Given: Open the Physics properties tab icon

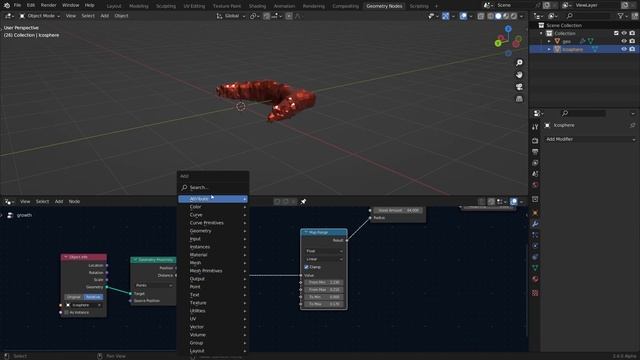Looking at the screenshot, I should [x=535, y=246].
